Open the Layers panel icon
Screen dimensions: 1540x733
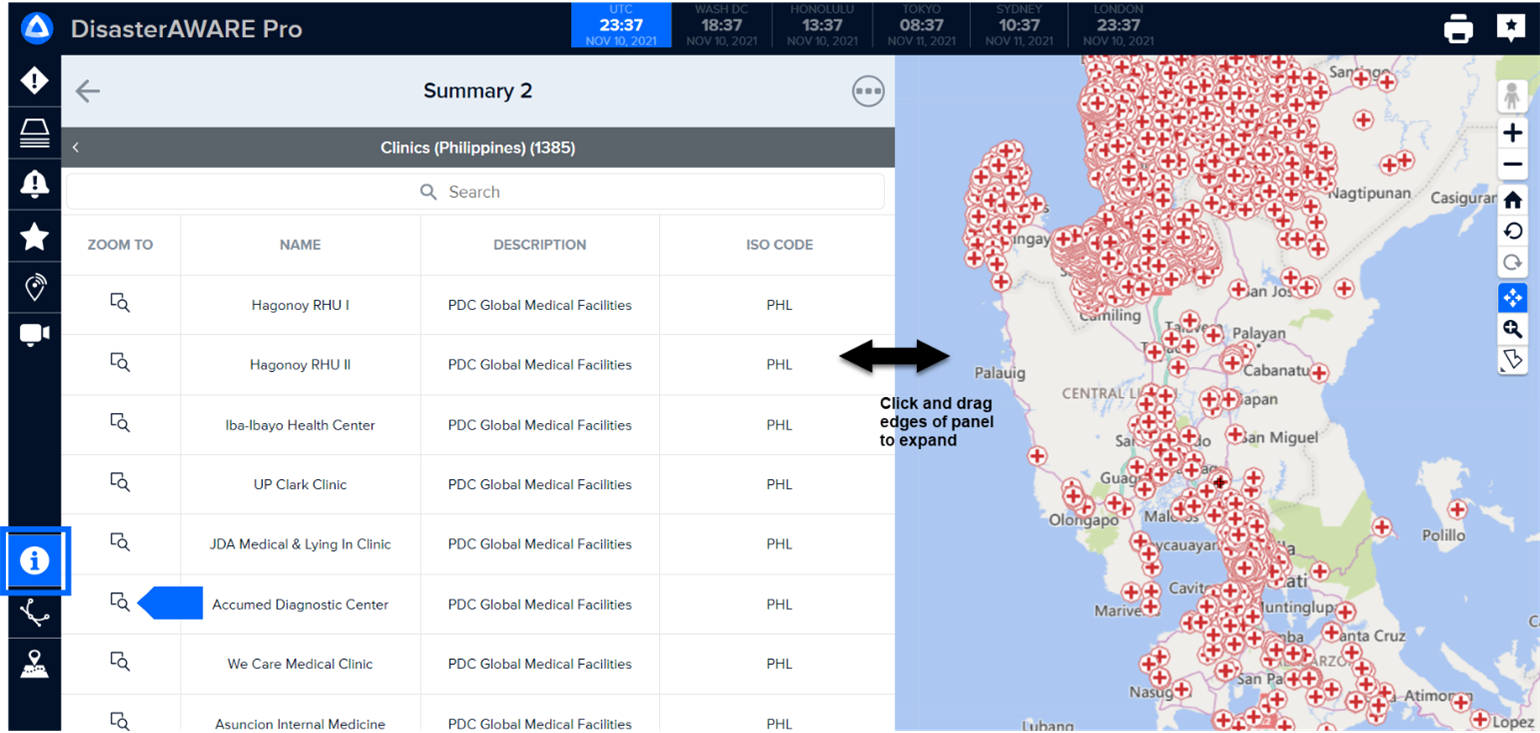(x=35, y=132)
